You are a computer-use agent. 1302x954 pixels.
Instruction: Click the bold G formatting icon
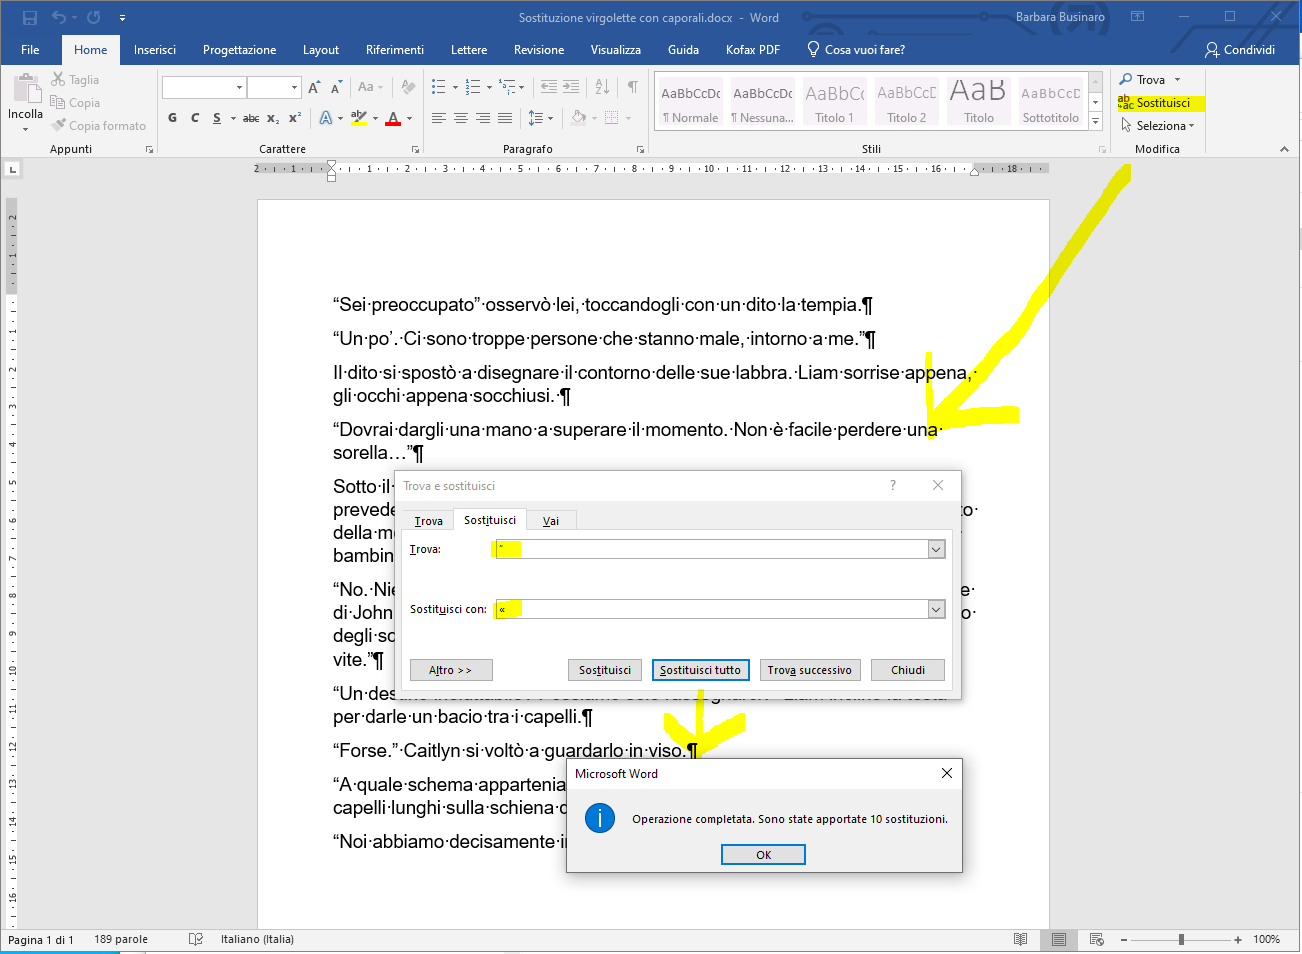[172, 118]
